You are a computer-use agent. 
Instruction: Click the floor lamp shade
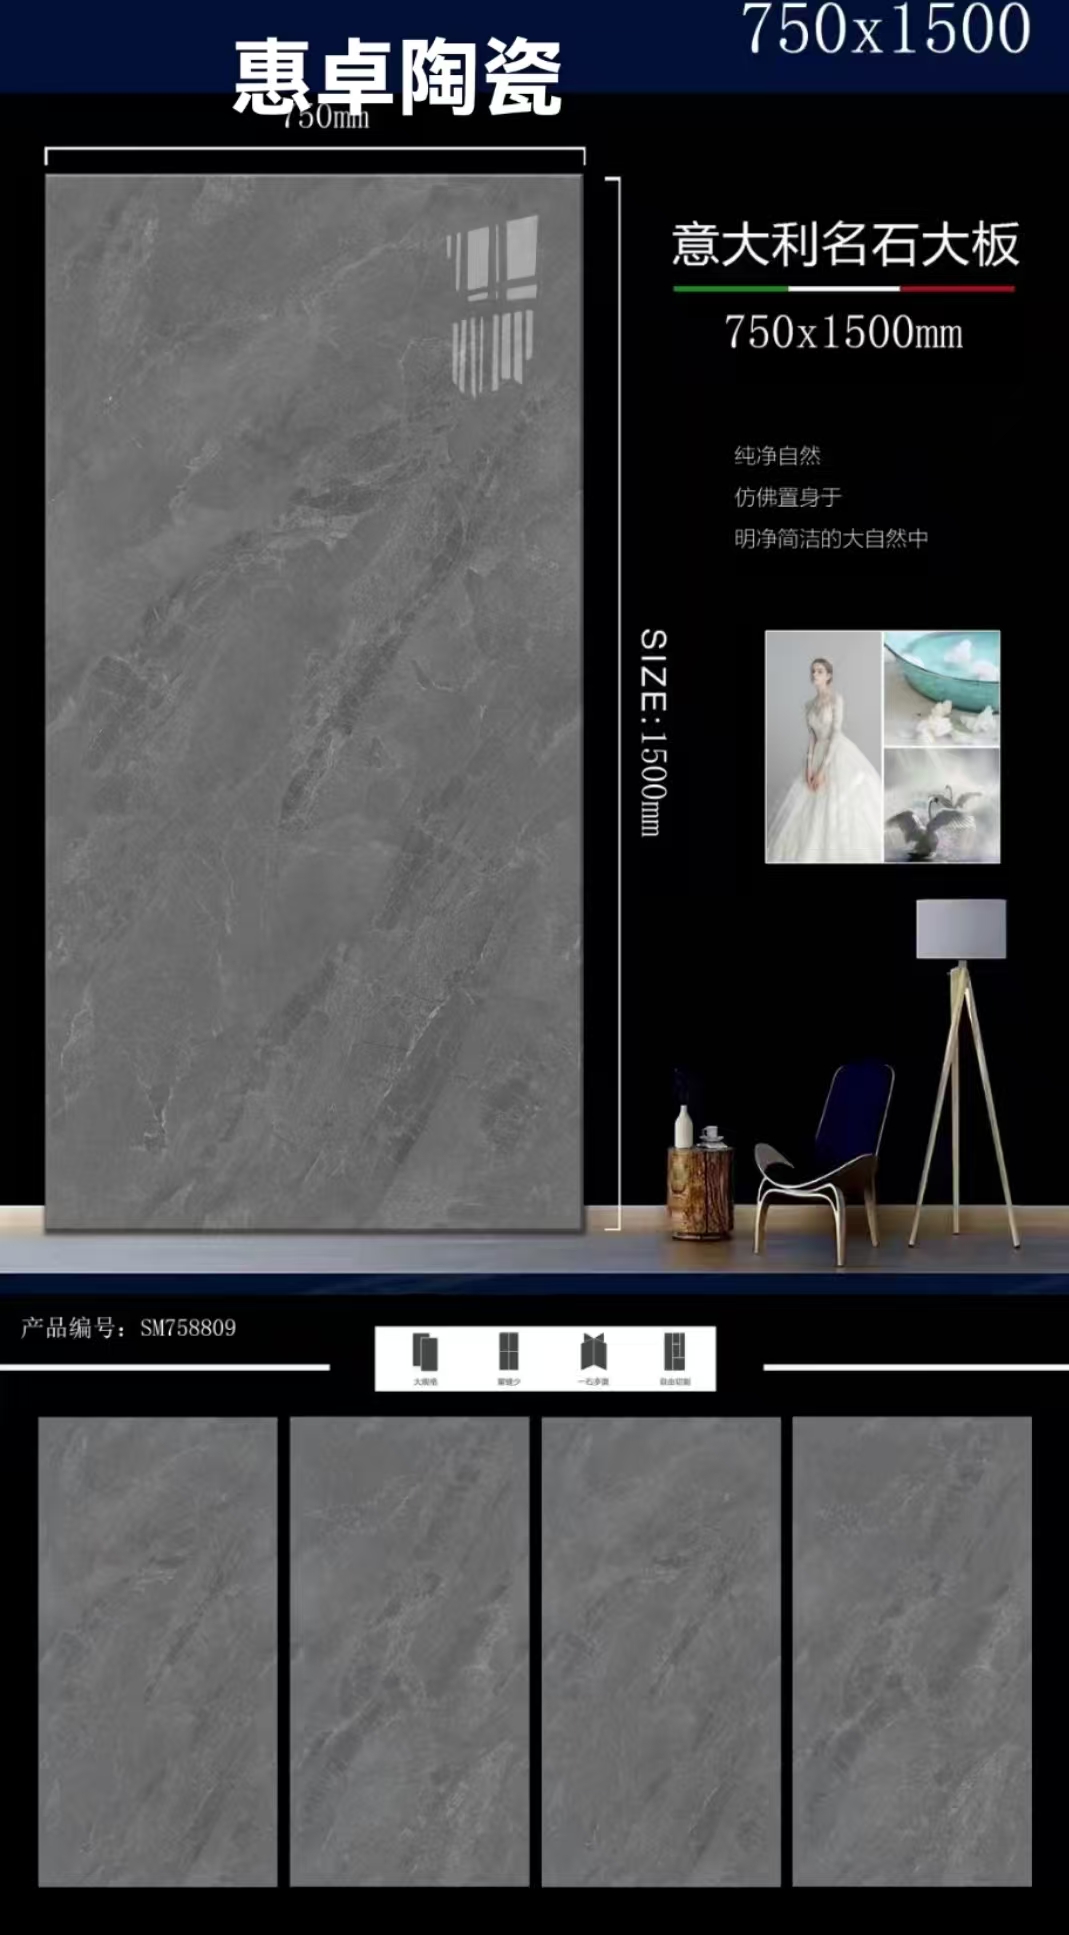click(961, 929)
